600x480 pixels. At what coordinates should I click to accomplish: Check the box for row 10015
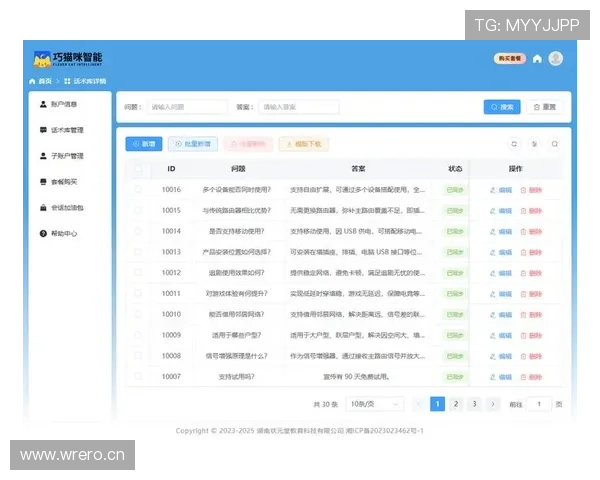(x=138, y=210)
